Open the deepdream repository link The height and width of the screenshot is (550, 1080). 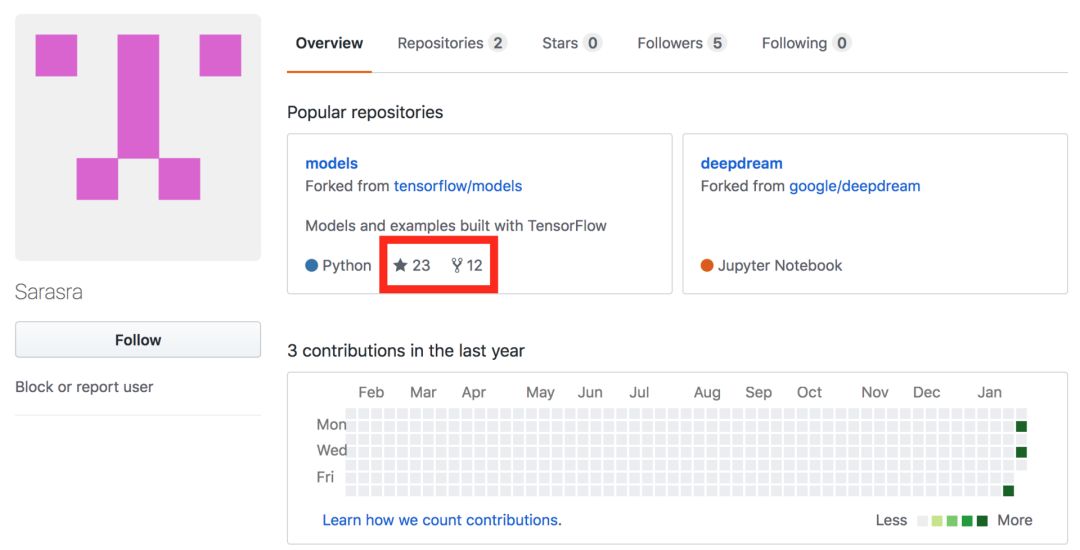click(x=741, y=163)
